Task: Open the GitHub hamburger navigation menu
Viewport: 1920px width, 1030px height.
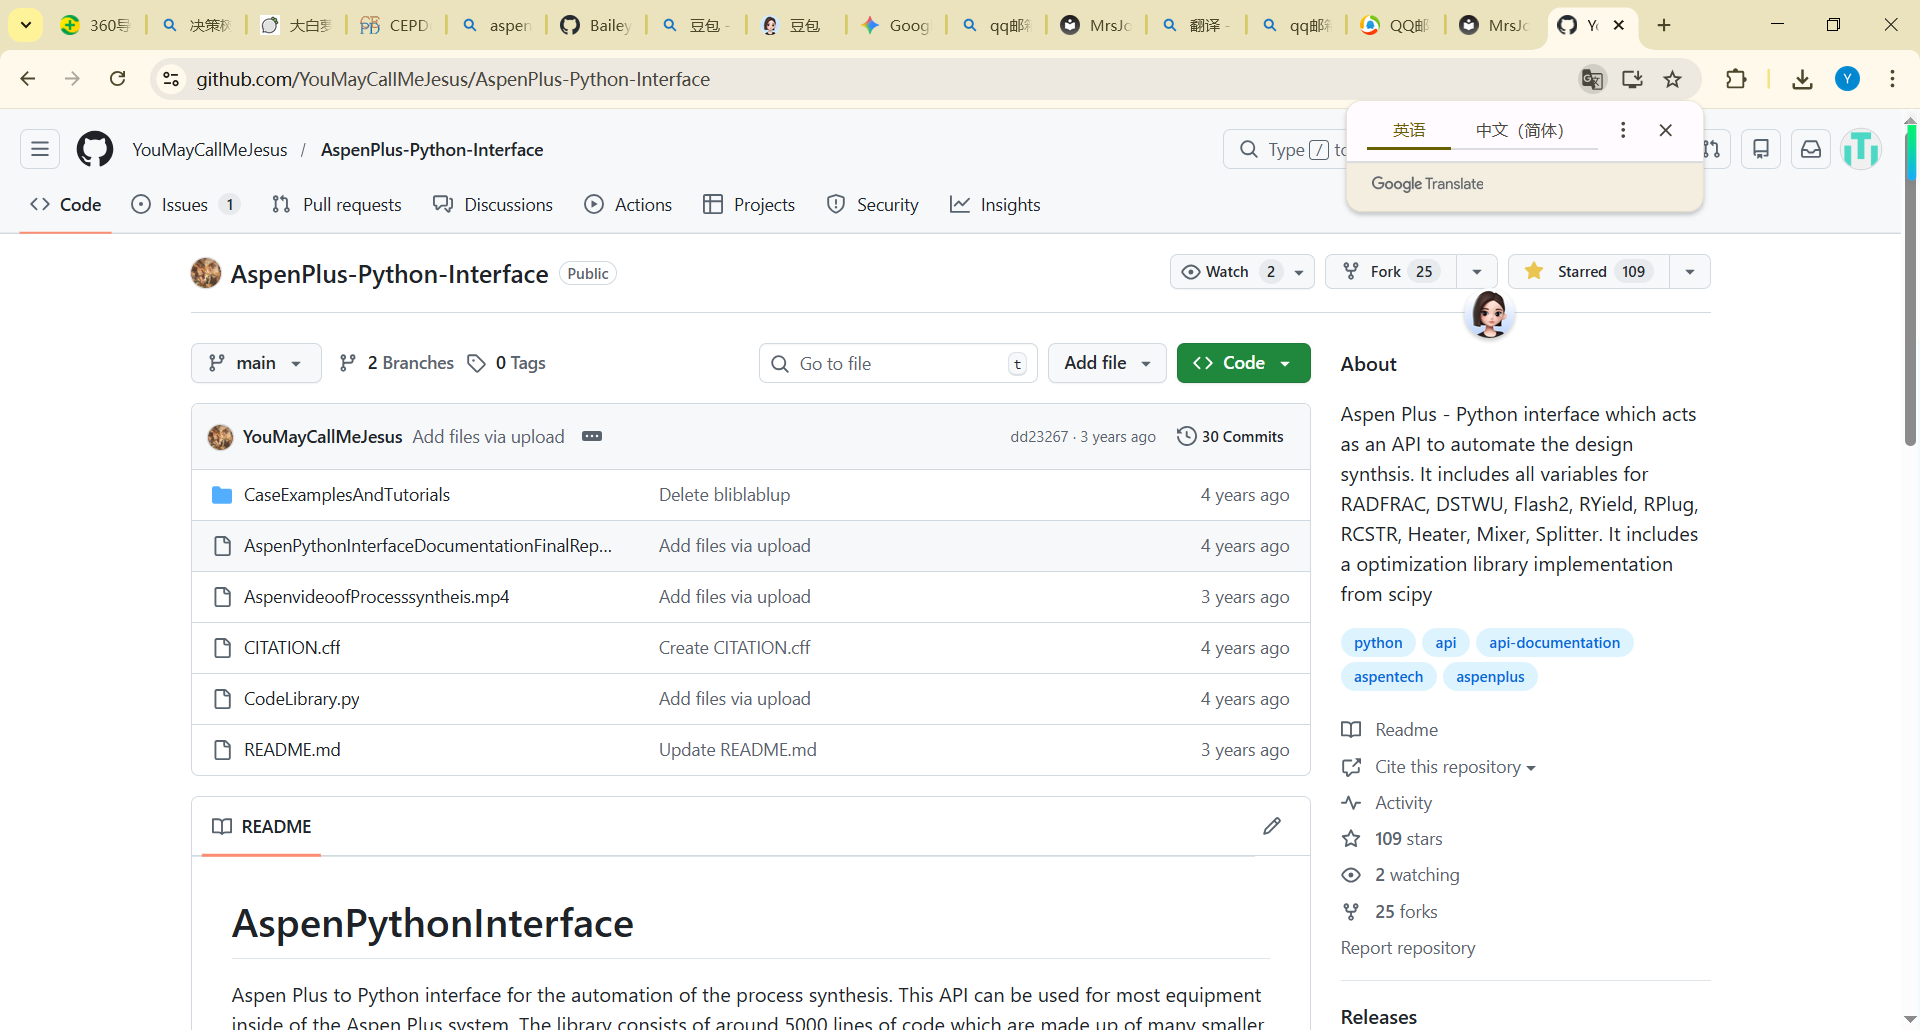Action: (x=40, y=150)
